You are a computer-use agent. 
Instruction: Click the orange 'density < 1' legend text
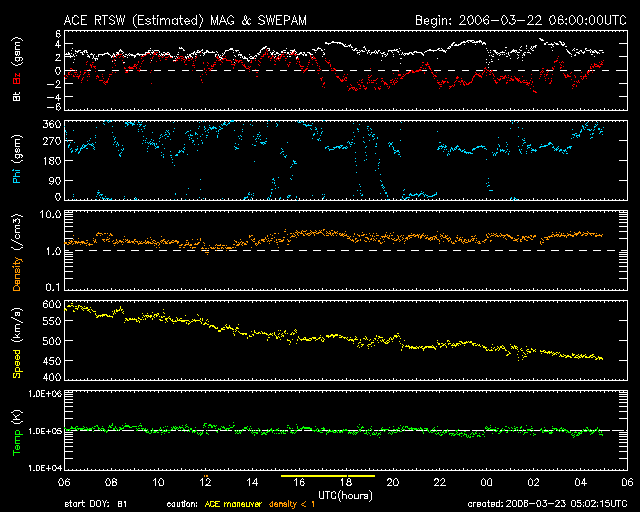pyautogui.click(x=307, y=503)
